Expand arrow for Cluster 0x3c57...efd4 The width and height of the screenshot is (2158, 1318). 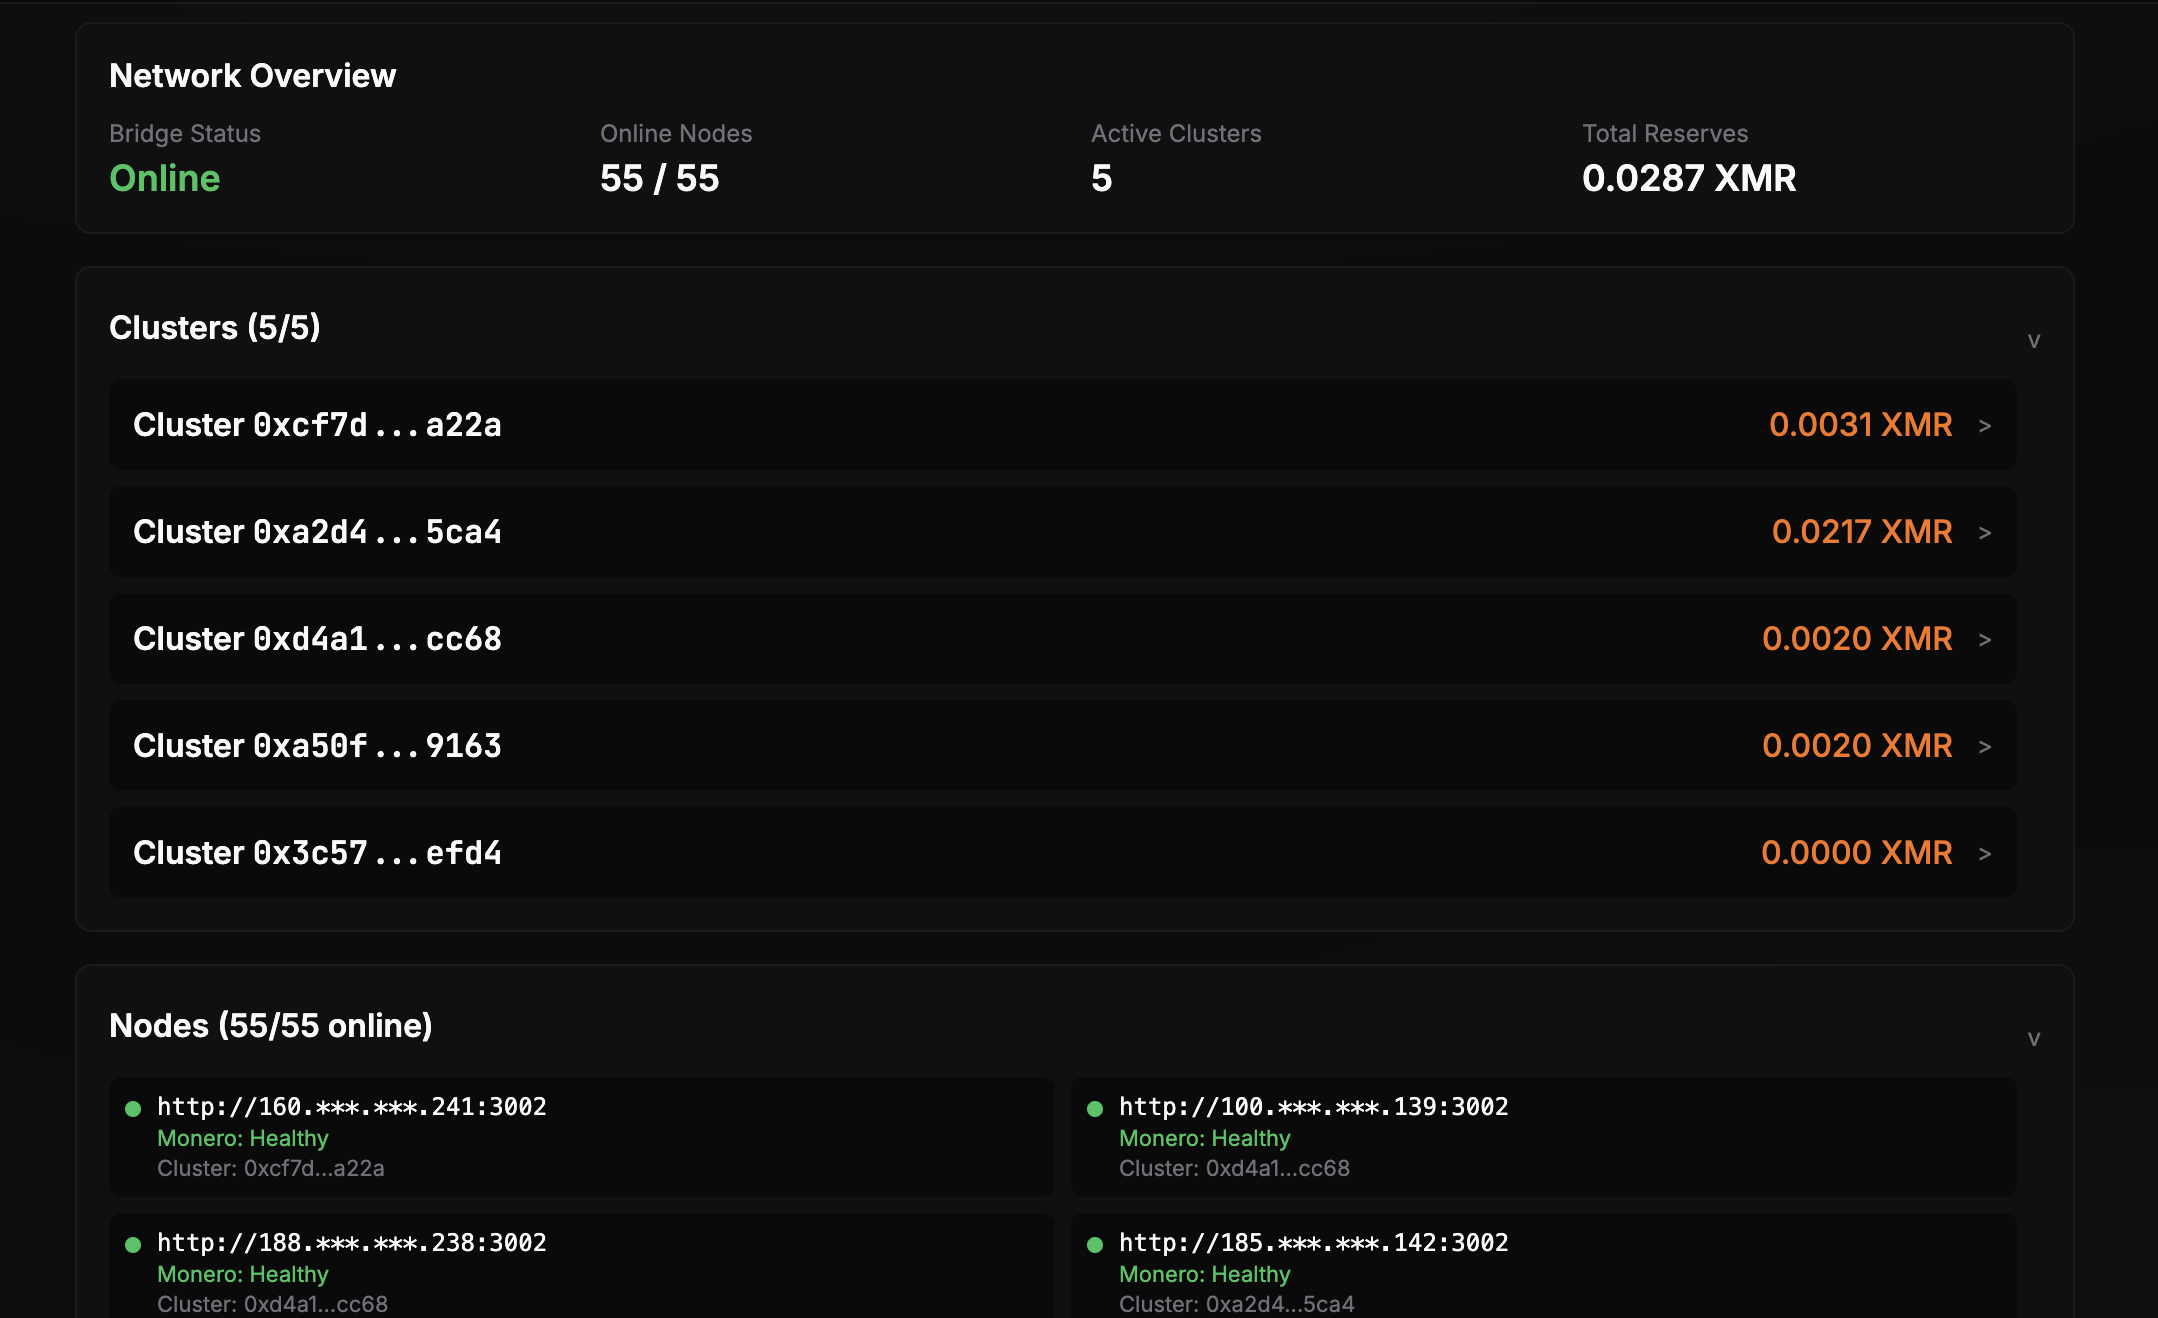1985,854
